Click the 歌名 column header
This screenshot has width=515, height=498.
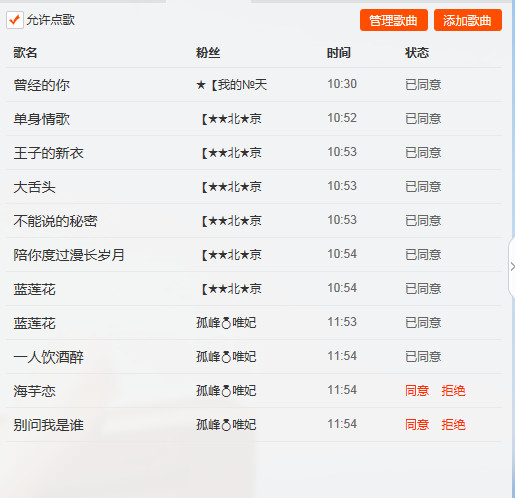(x=25, y=53)
